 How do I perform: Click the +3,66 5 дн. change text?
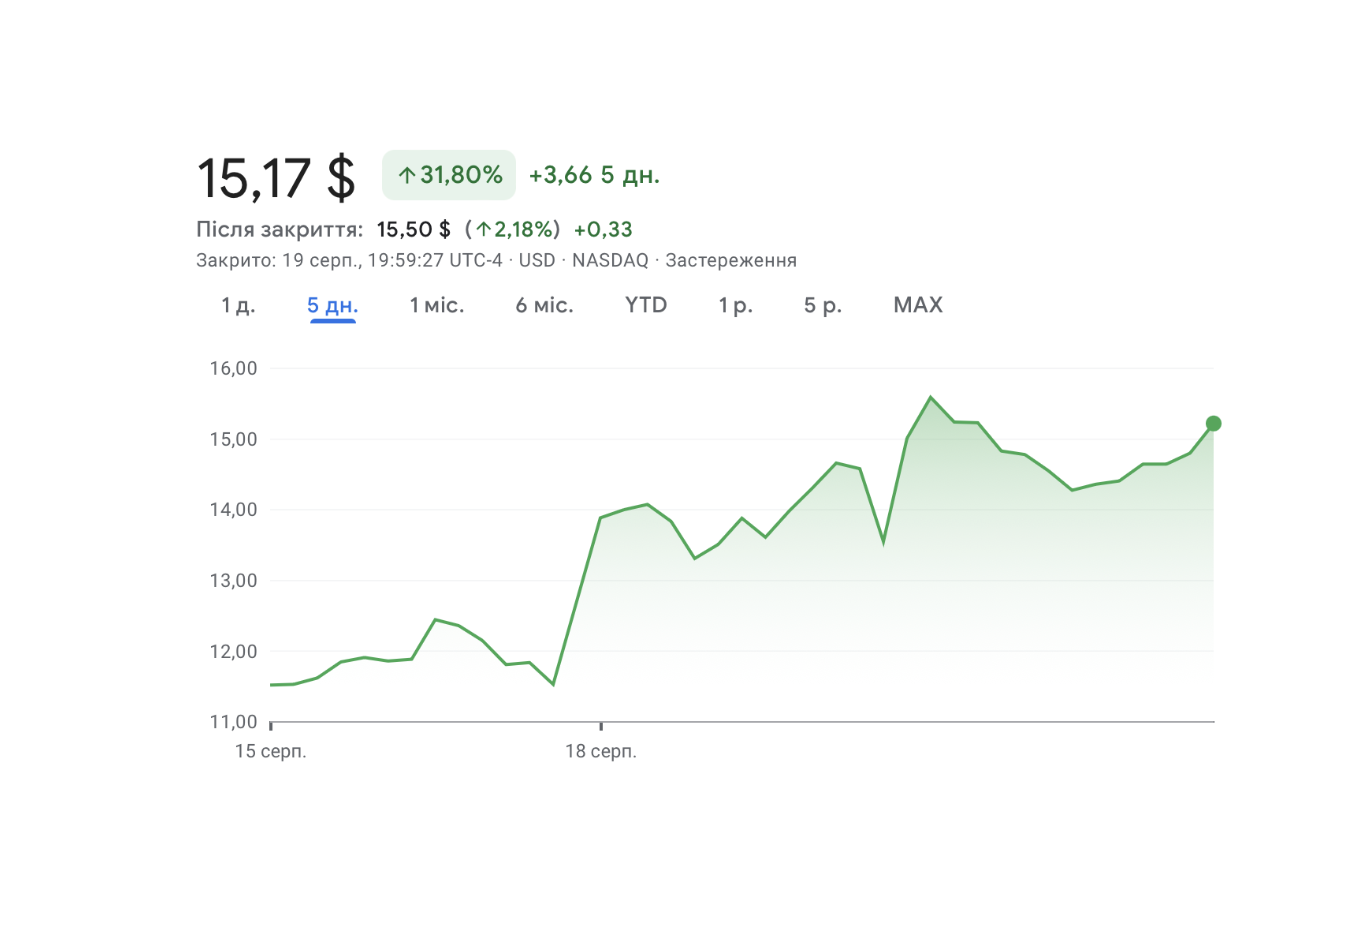(594, 176)
